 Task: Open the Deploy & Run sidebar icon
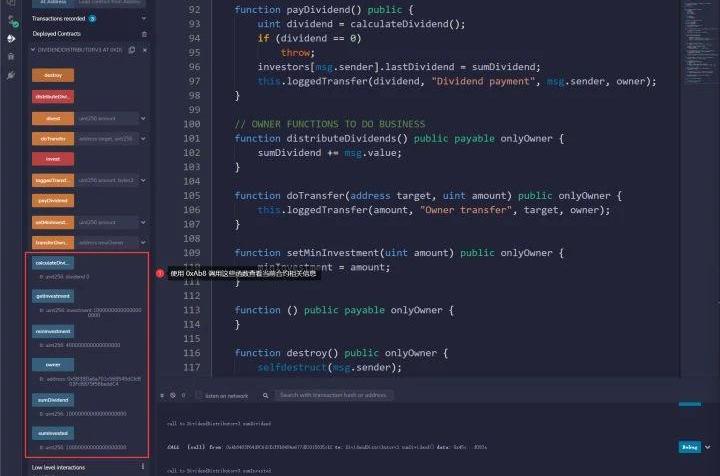tap(11, 39)
